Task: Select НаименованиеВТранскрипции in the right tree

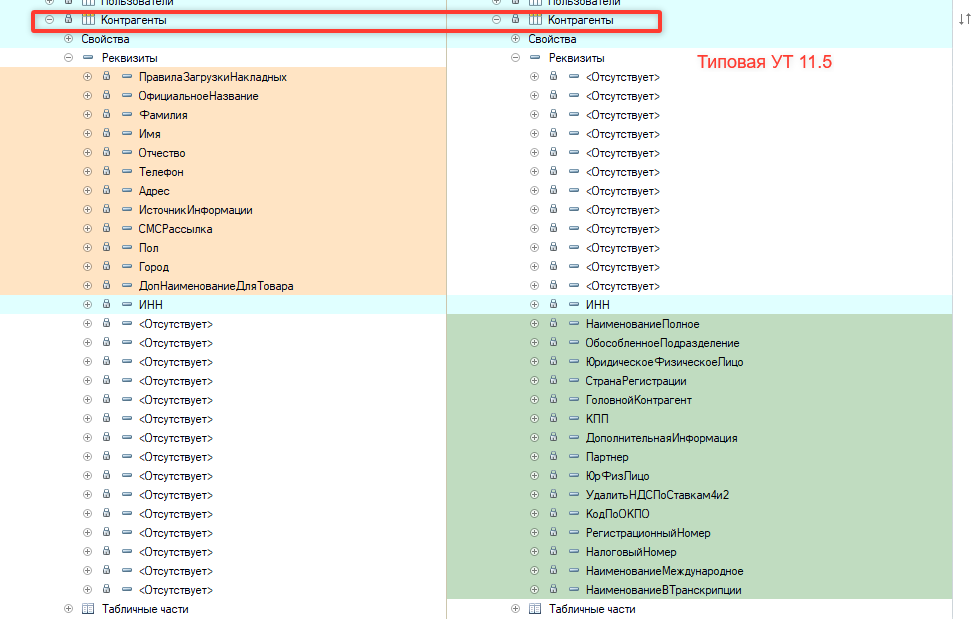Action: tap(663, 590)
